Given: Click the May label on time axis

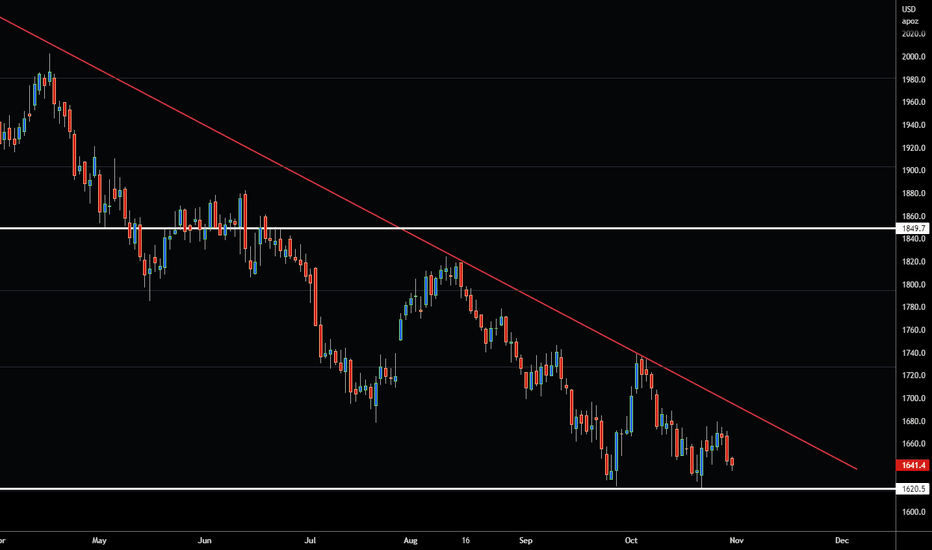Looking at the screenshot, I should coord(99,540).
